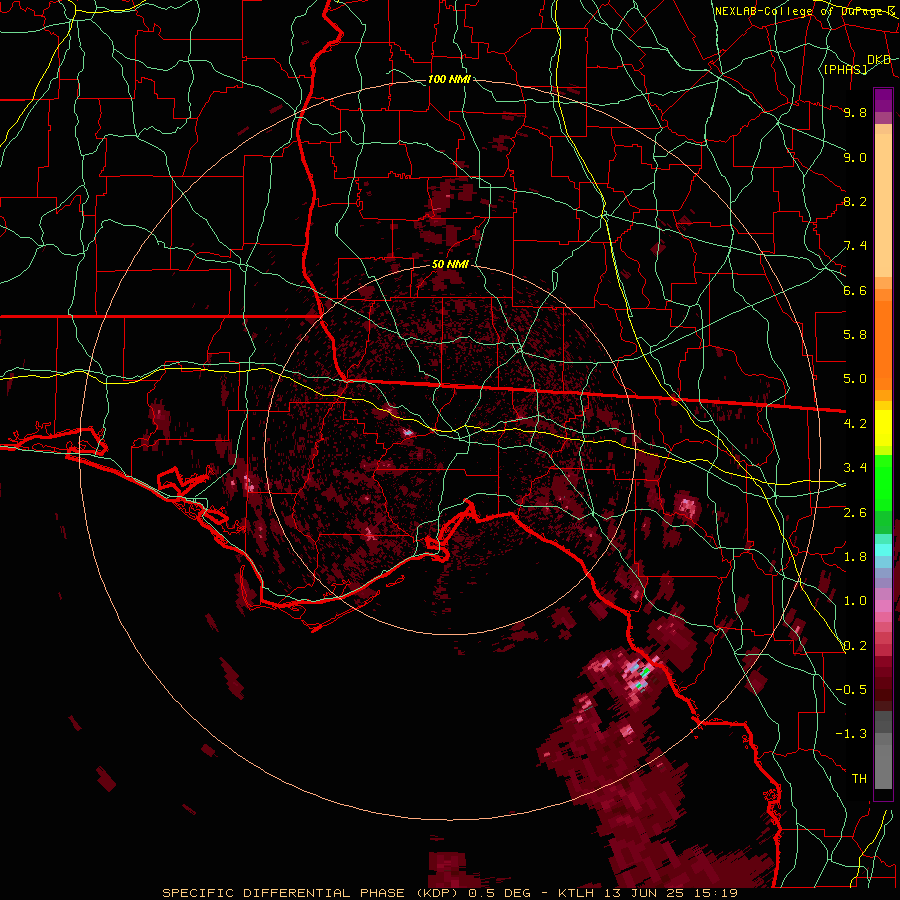
Task: Click the cyan band of the color bar
Action: click(x=883, y=550)
